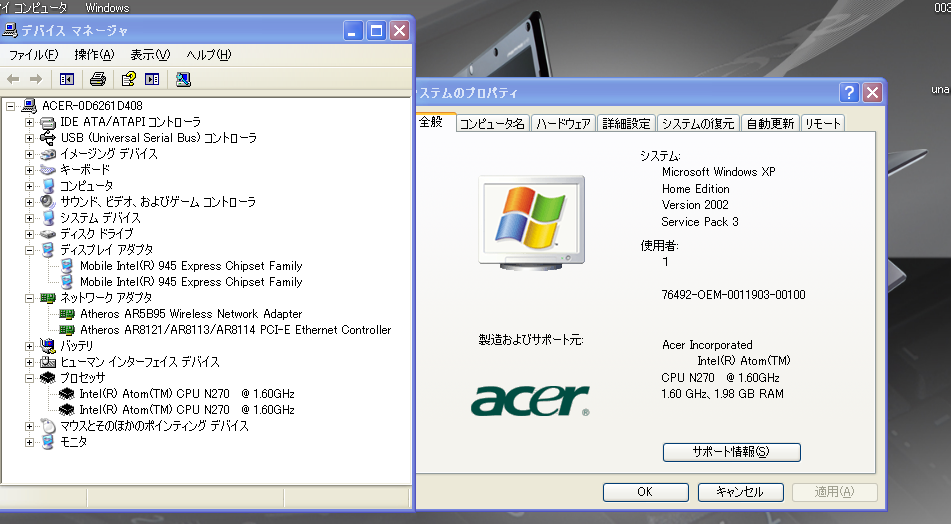Viewport: 951px width, 524px height.
Task: Select the バッテリ category icon
Action: [48, 346]
